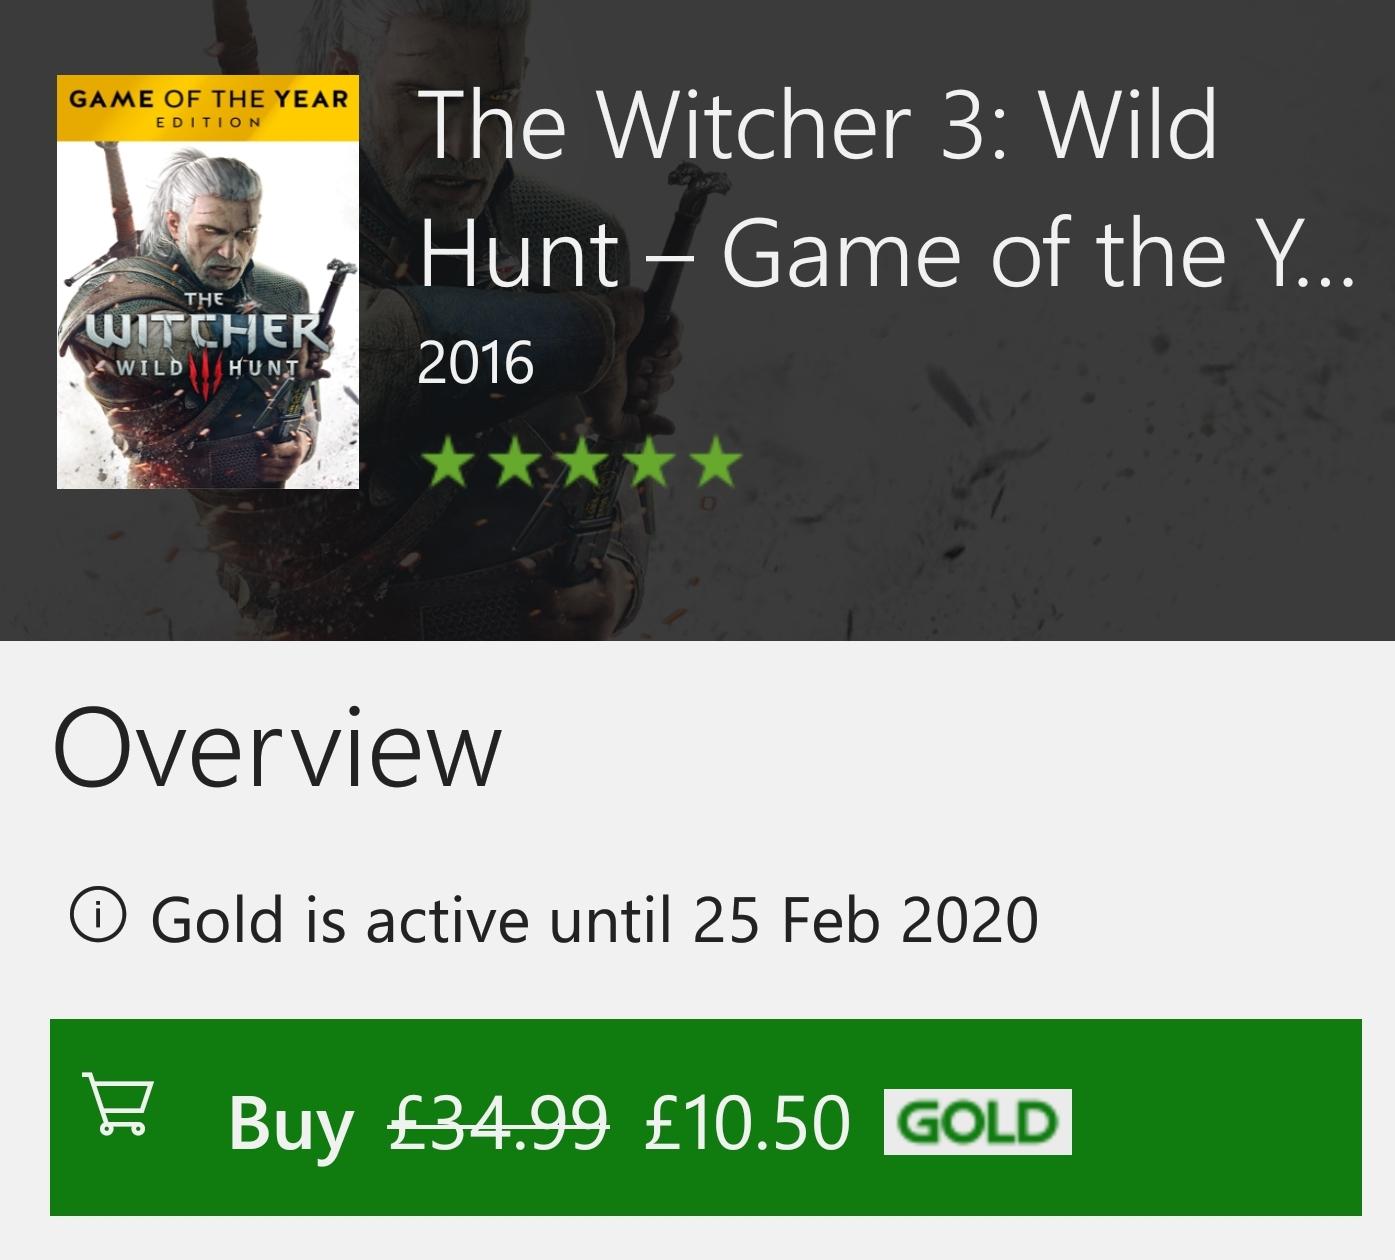Click the GOLD badge on Buy button
This screenshot has width=1395, height=1260.
click(977, 1122)
